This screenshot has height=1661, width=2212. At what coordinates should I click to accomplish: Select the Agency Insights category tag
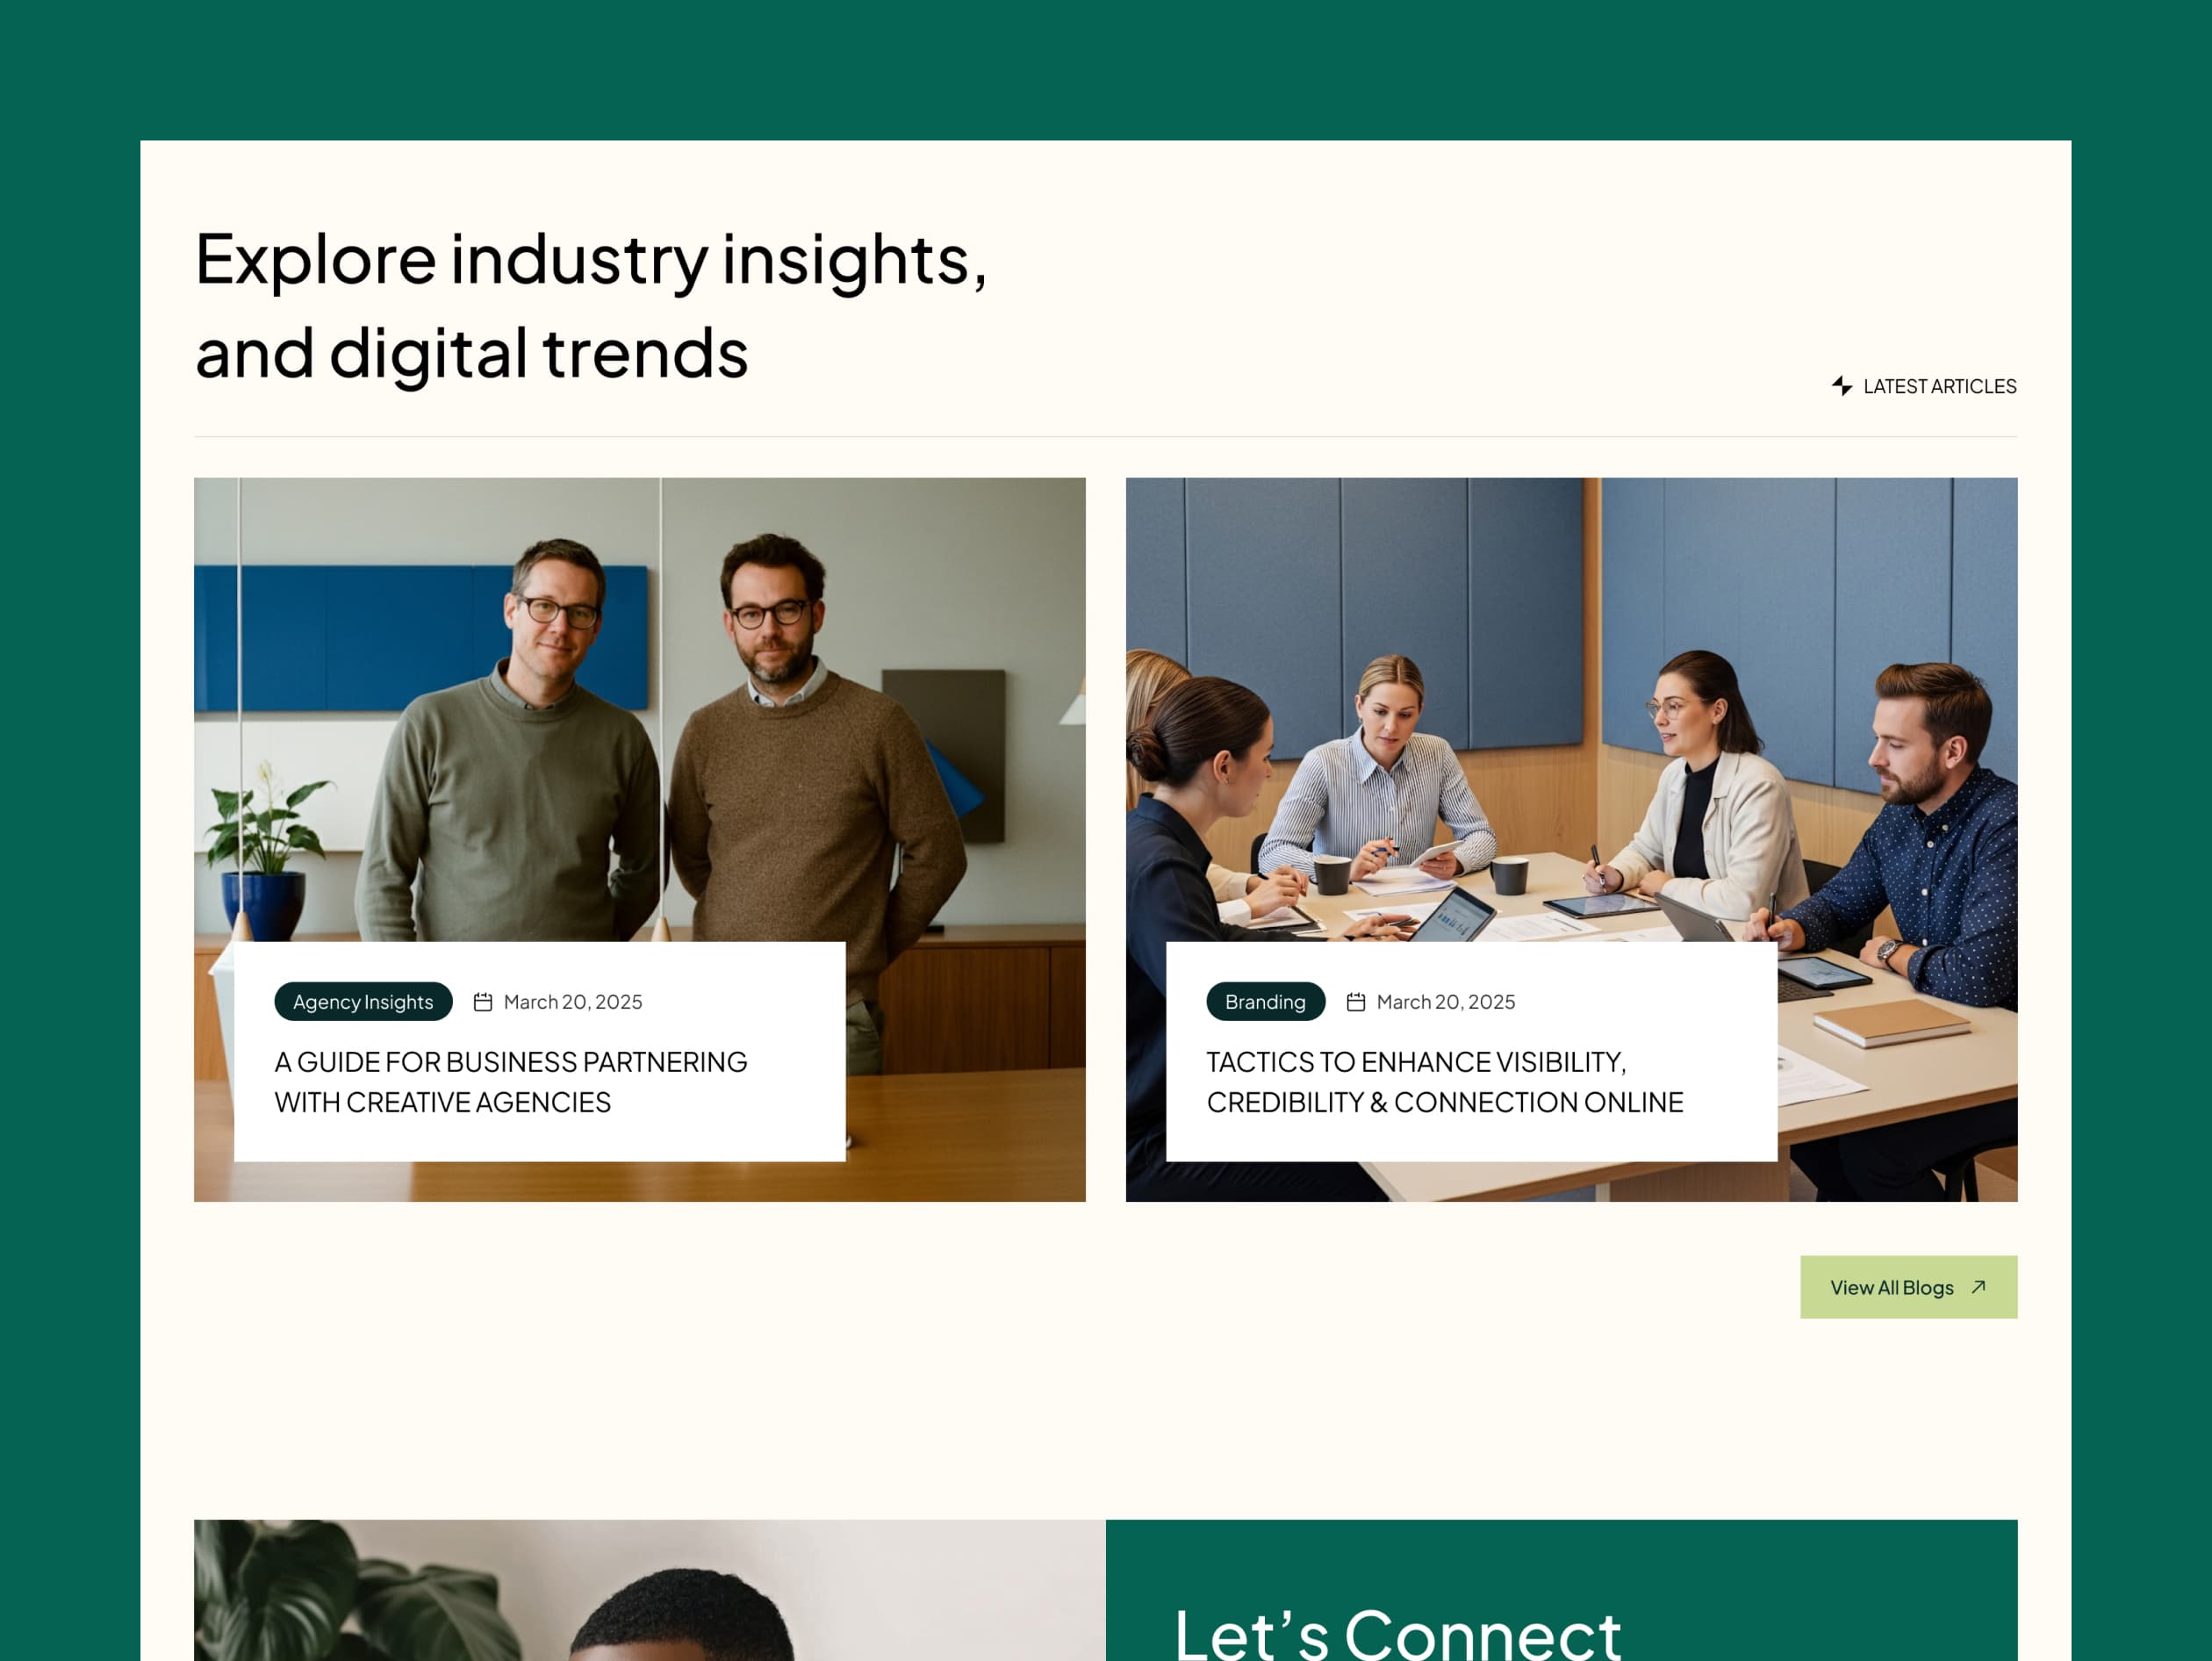(363, 1002)
